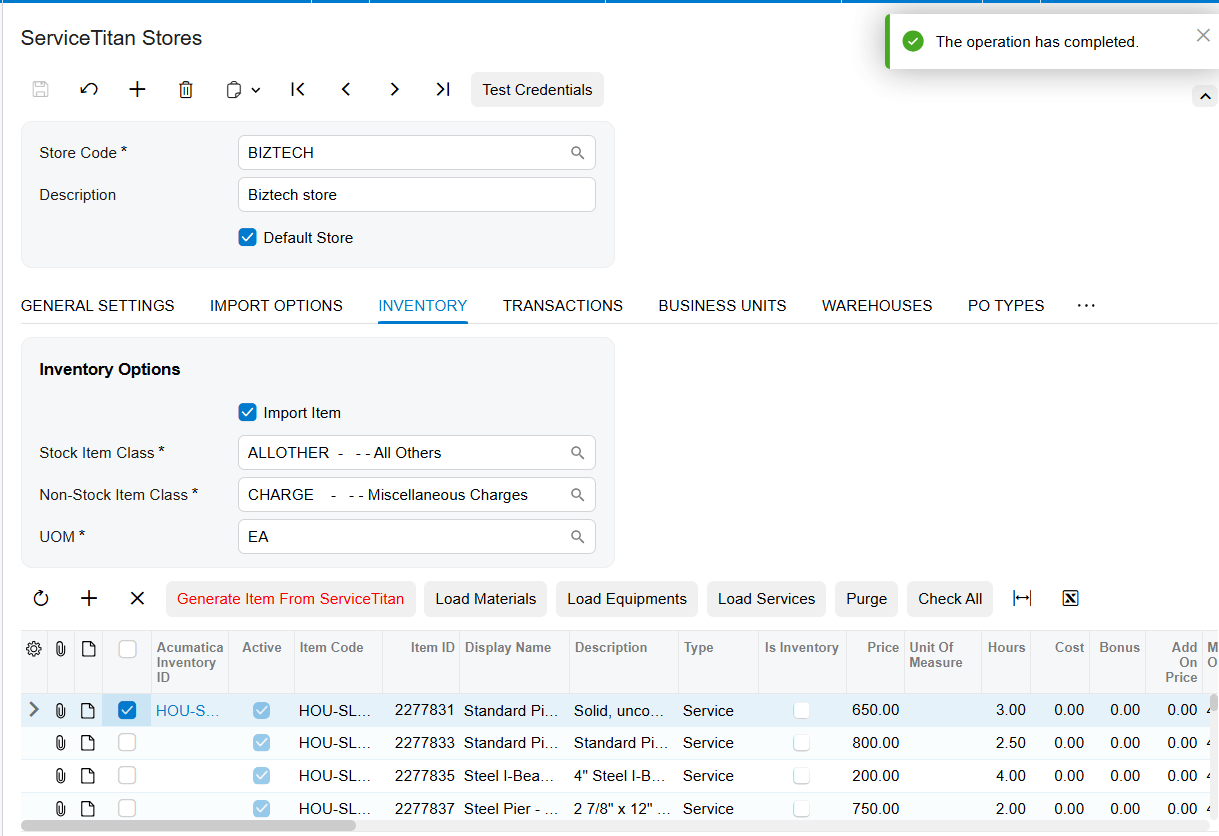Add a new grid row
This screenshot has height=836, width=1219.
(x=89, y=599)
